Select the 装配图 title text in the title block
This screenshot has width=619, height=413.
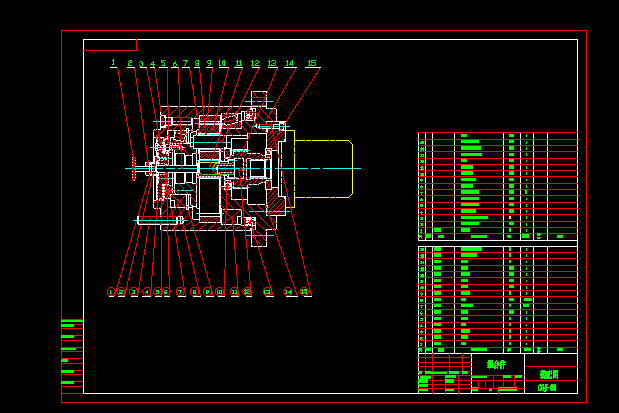click(x=550, y=374)
